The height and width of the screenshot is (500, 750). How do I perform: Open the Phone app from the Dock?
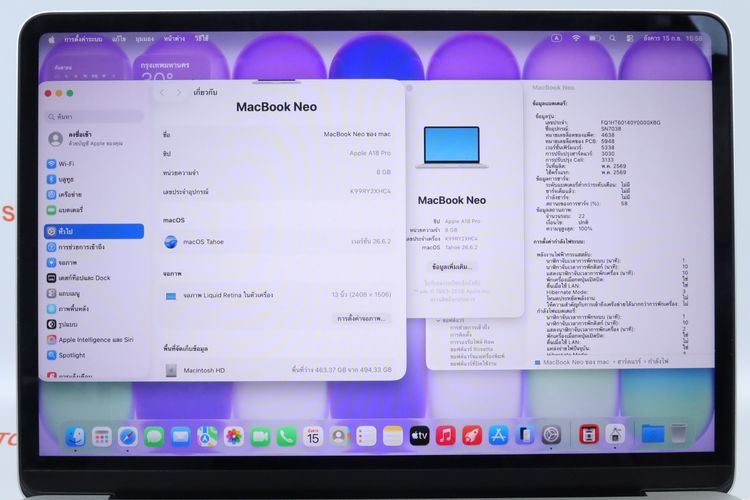287,436
